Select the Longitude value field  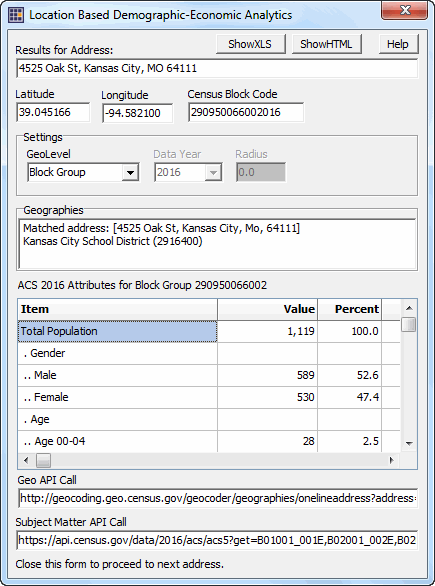click(138, 113)
